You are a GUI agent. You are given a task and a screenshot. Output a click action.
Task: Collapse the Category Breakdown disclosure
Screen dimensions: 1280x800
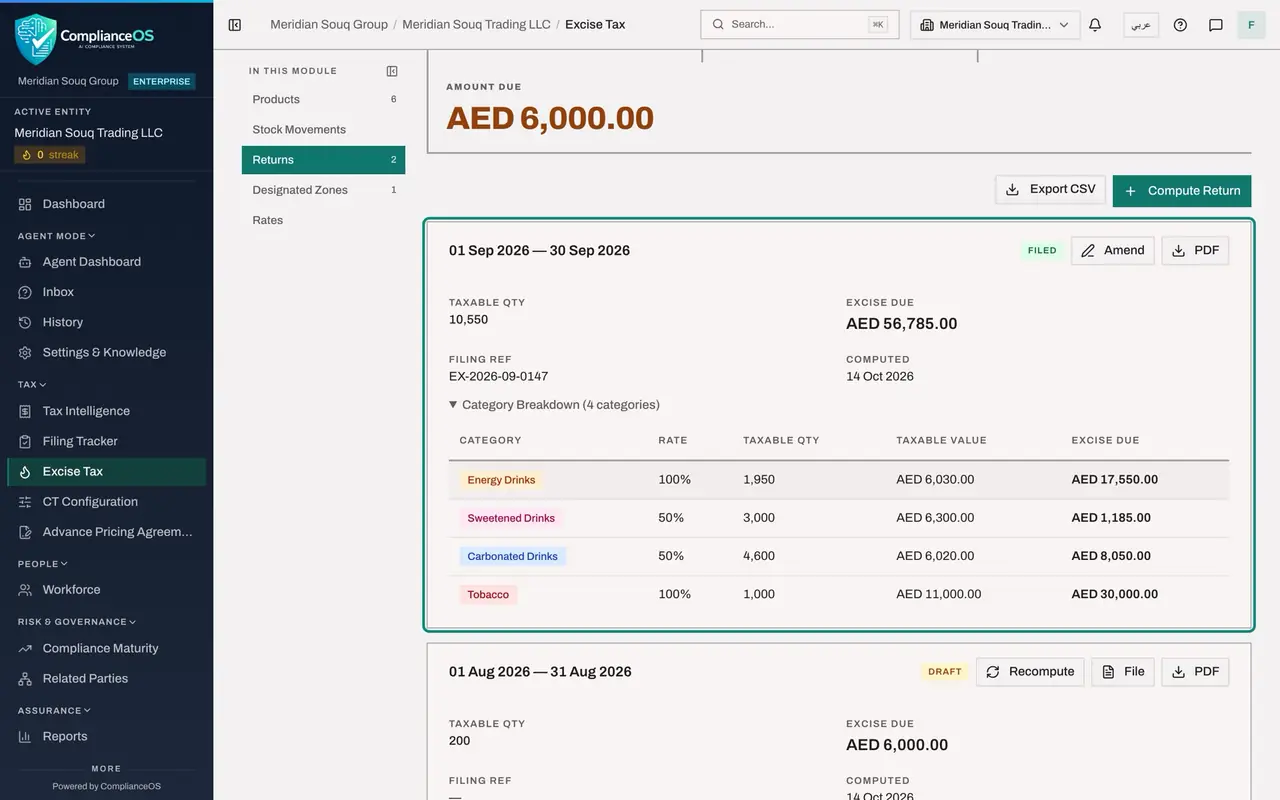[x=554, y=405]
